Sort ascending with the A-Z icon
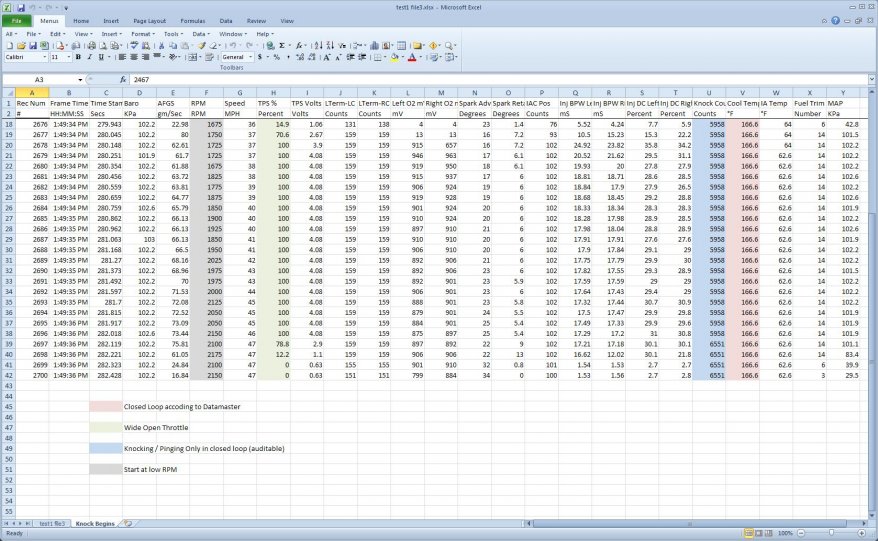 [317, 46]
